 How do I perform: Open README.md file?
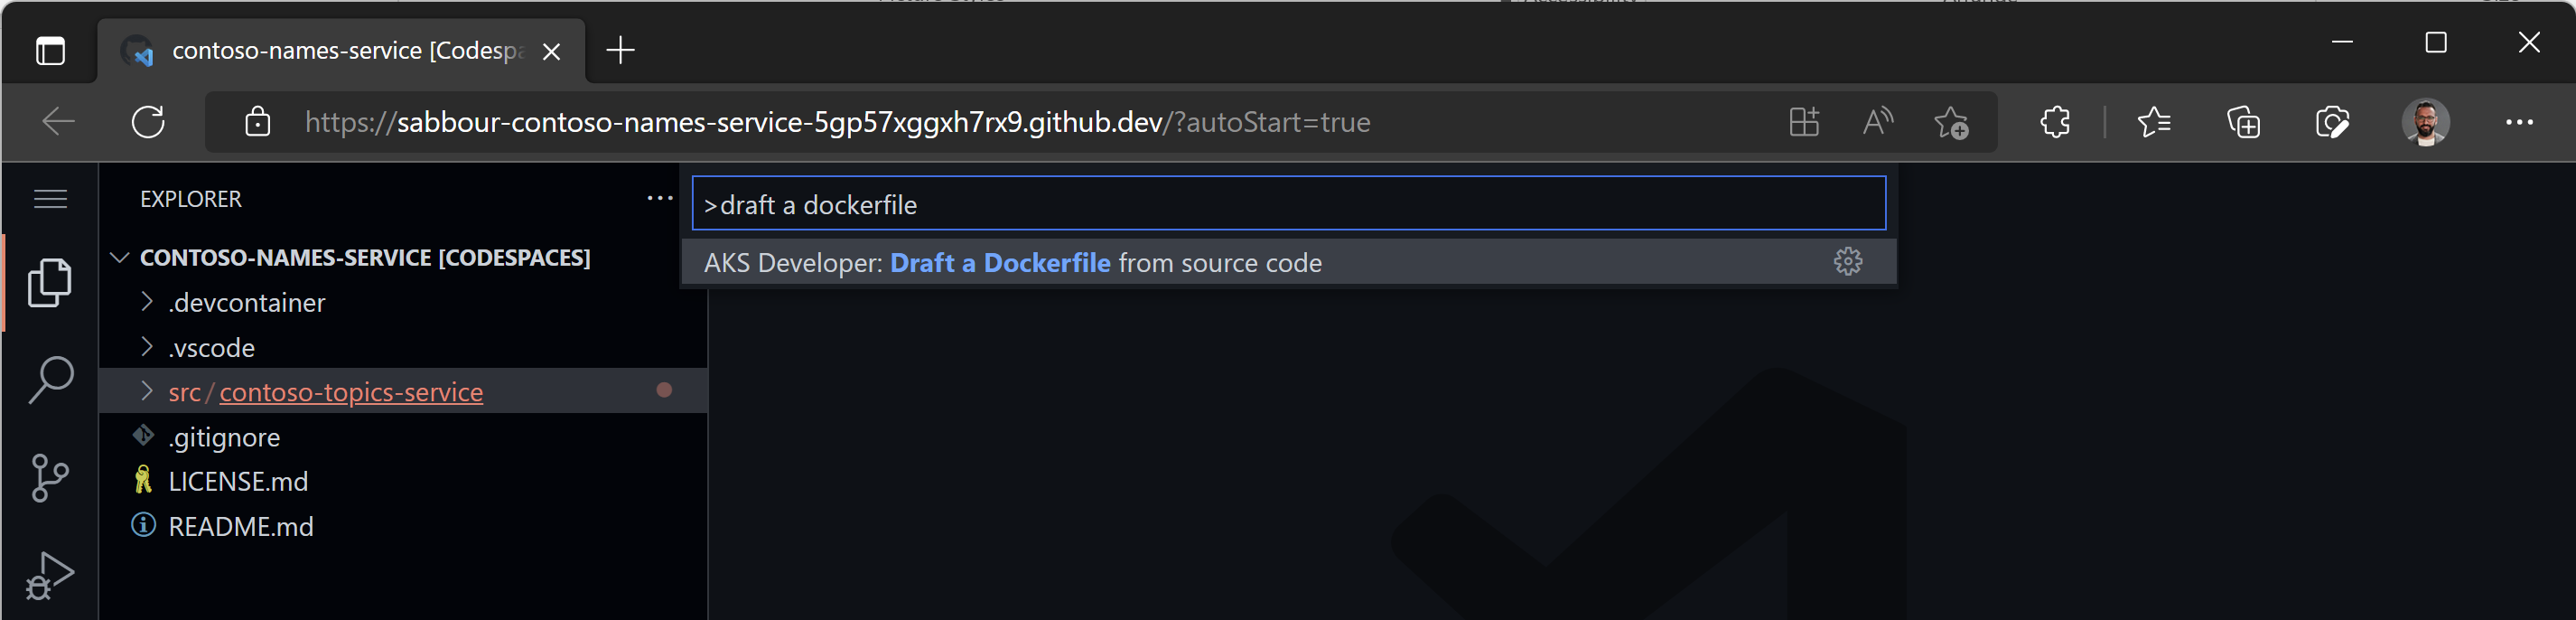[x=403, y=526]
